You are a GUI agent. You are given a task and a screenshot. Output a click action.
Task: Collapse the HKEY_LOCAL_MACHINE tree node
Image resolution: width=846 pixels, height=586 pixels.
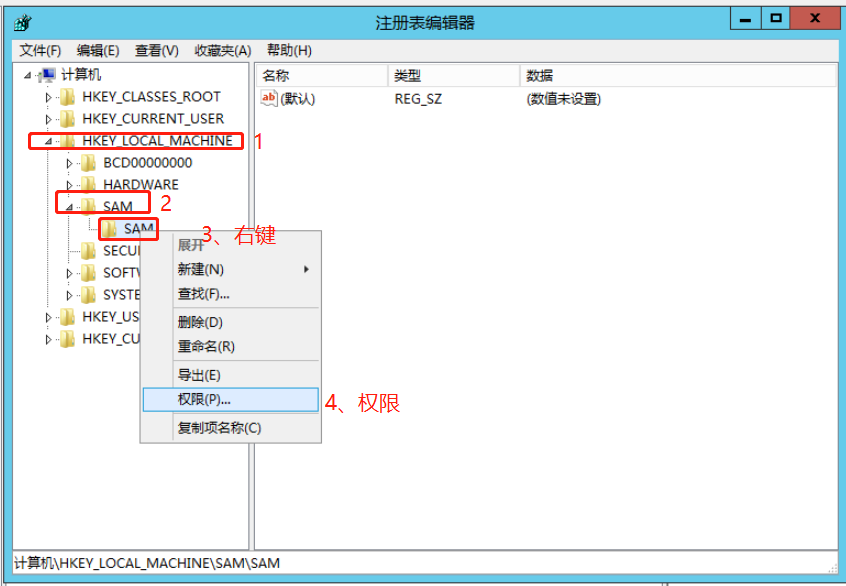click(x=48, y=141)
